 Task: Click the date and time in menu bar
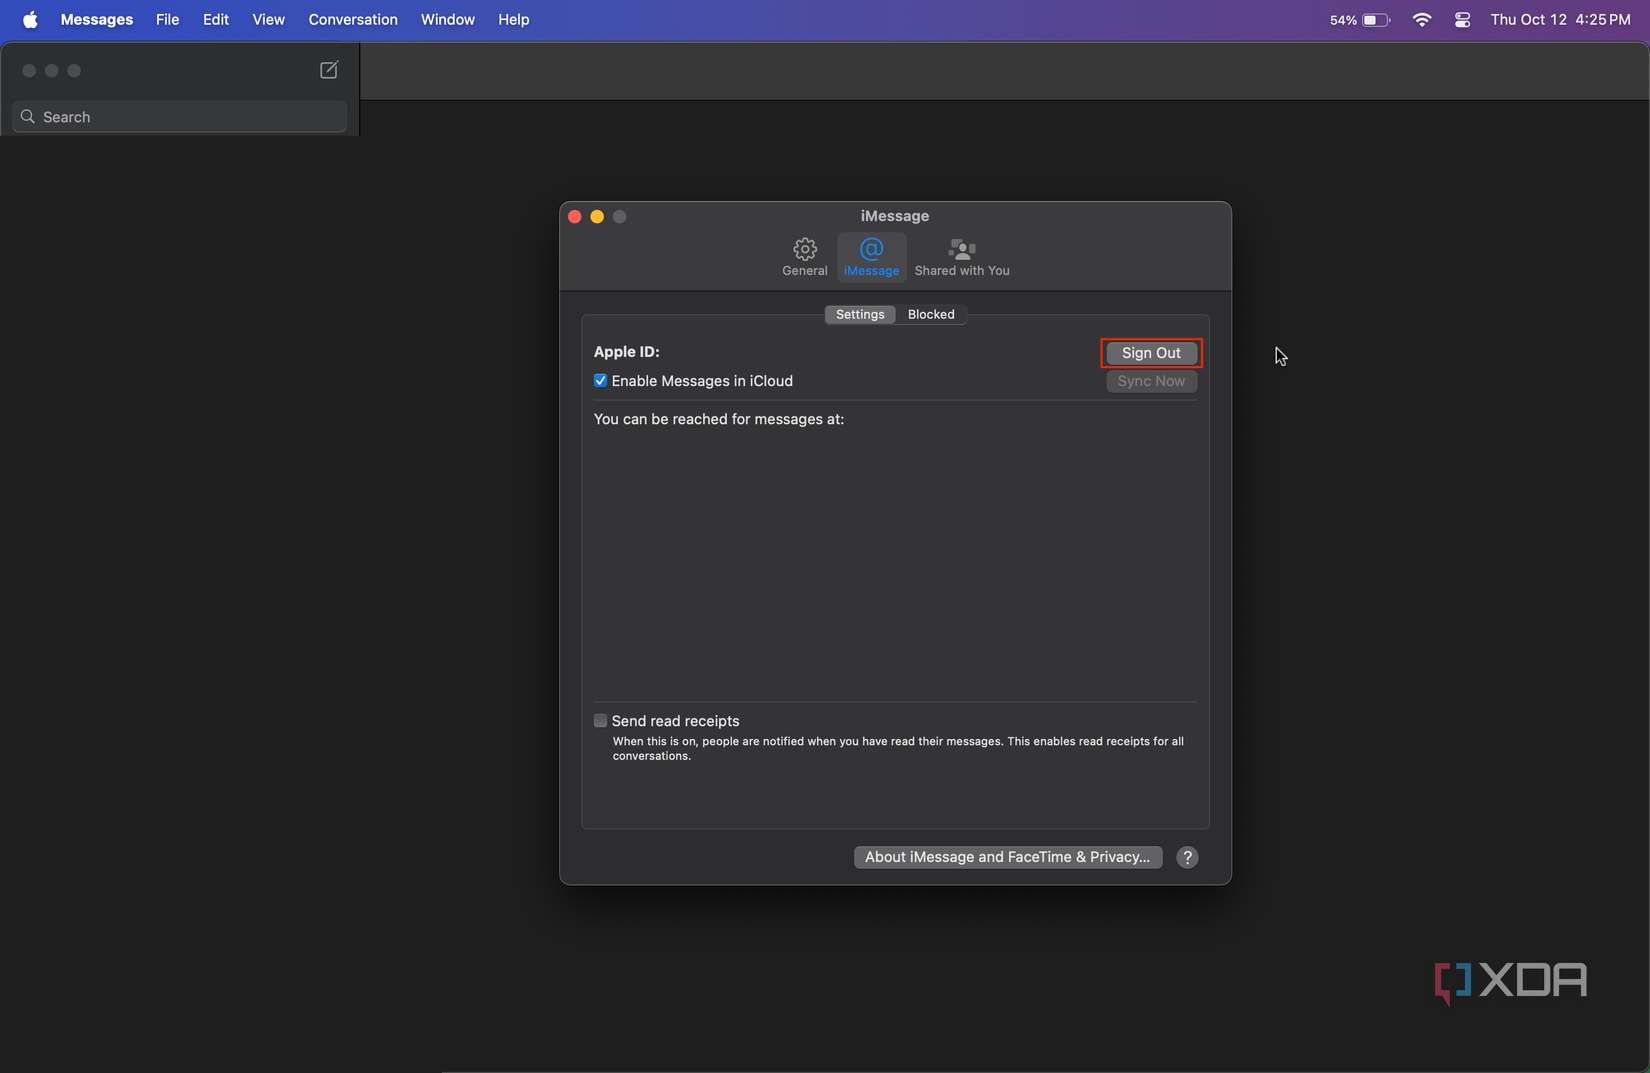click(x=1560, y=20)
